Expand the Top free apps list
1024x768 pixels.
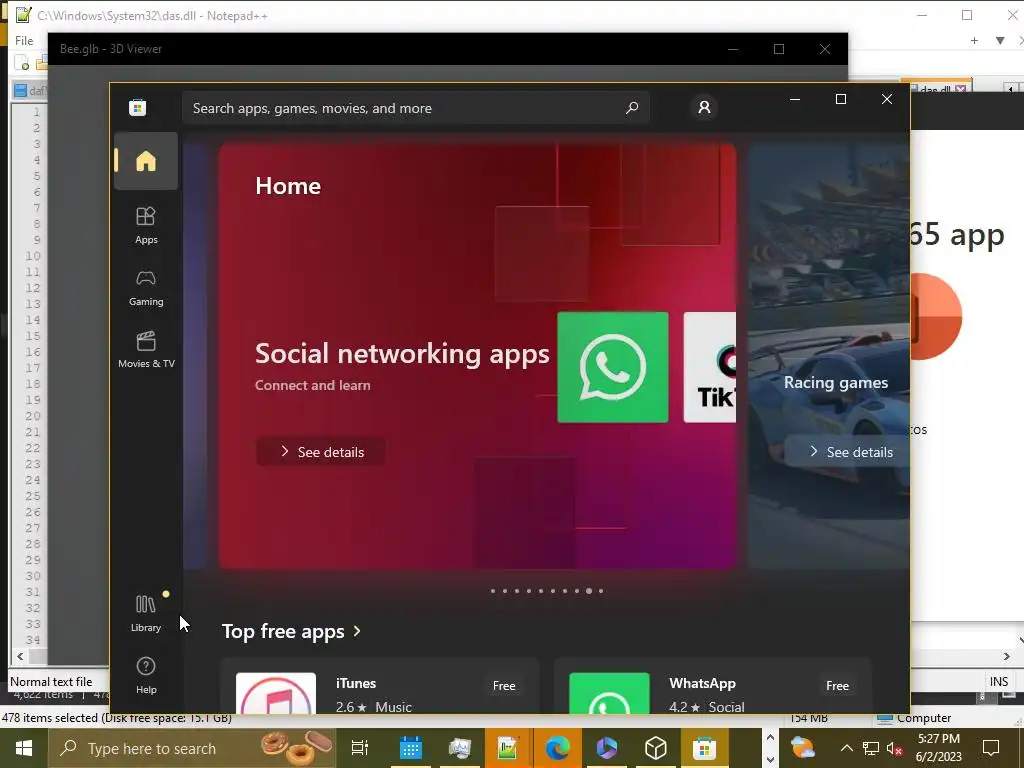(291, 632)
